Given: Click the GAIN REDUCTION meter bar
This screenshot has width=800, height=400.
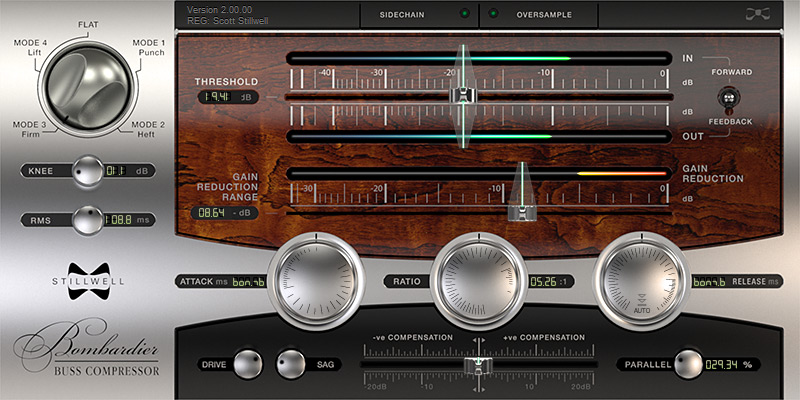Looking at the screenshot, I should pos(479,173).
